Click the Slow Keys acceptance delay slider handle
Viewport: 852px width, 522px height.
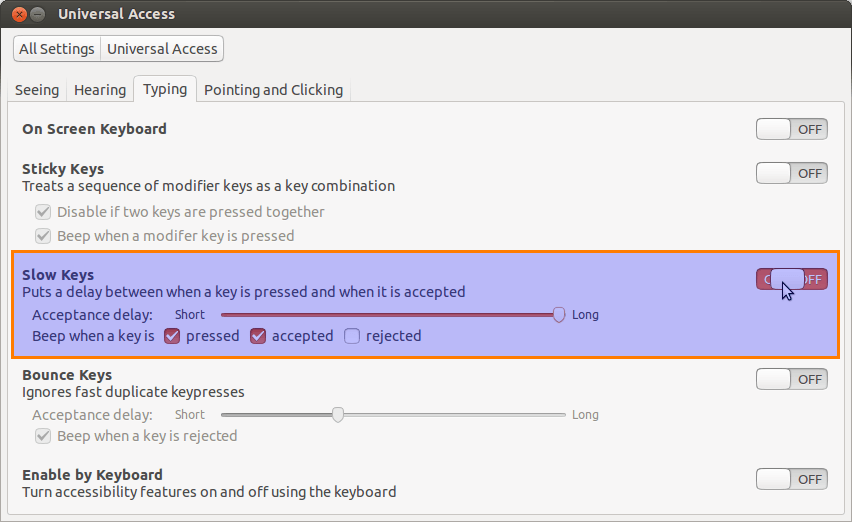560,314
